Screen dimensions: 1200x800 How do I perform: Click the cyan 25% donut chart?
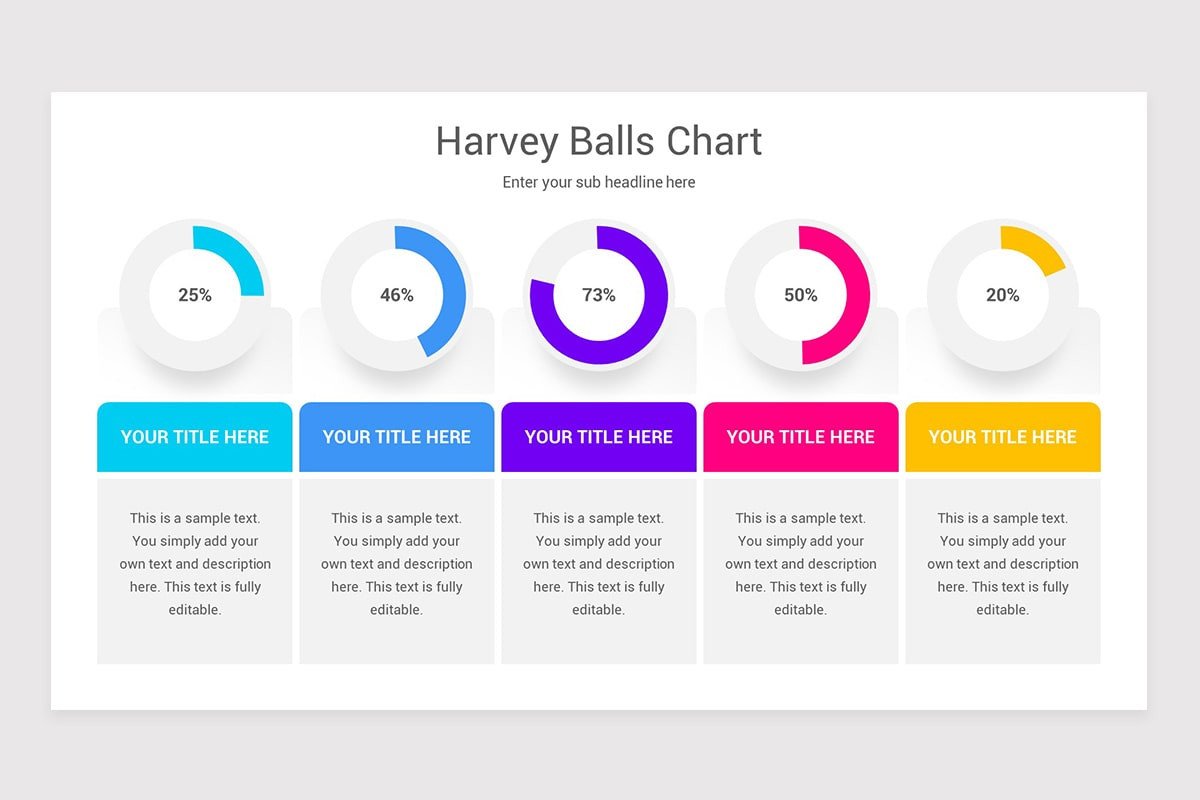[x=195, y=295]
